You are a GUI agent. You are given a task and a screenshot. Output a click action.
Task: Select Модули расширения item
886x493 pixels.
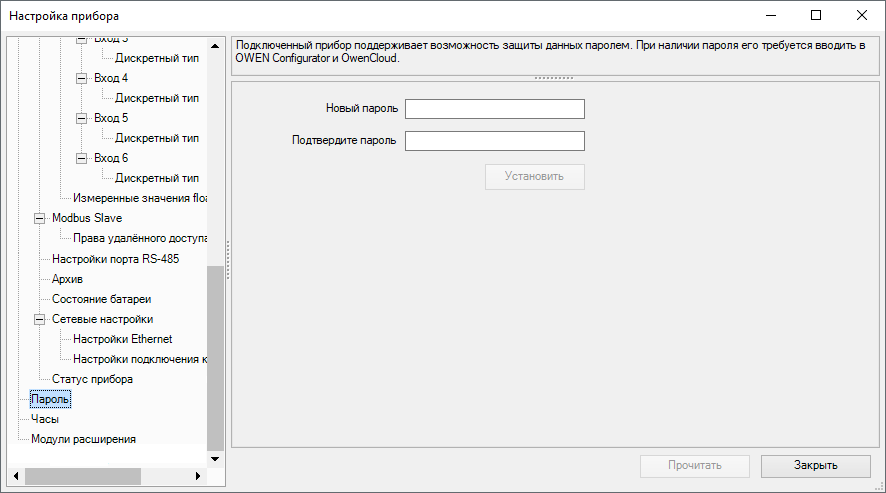(83, 439)
